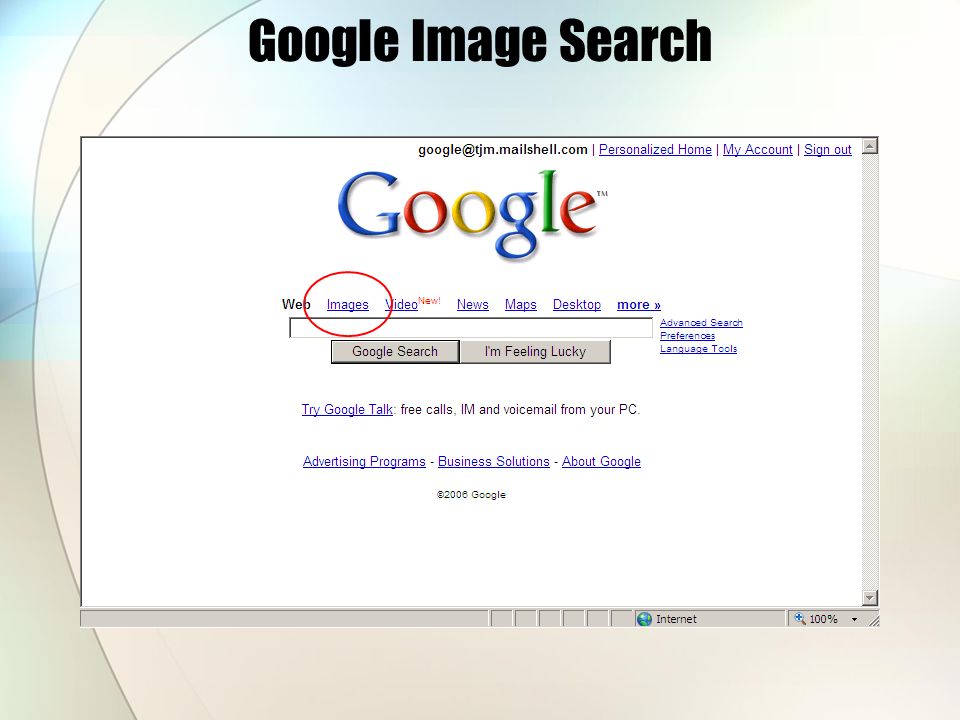This screenshot has width=960, height=720.
Task: Open Advanced Search link
Action: click(x=701, y=323)
